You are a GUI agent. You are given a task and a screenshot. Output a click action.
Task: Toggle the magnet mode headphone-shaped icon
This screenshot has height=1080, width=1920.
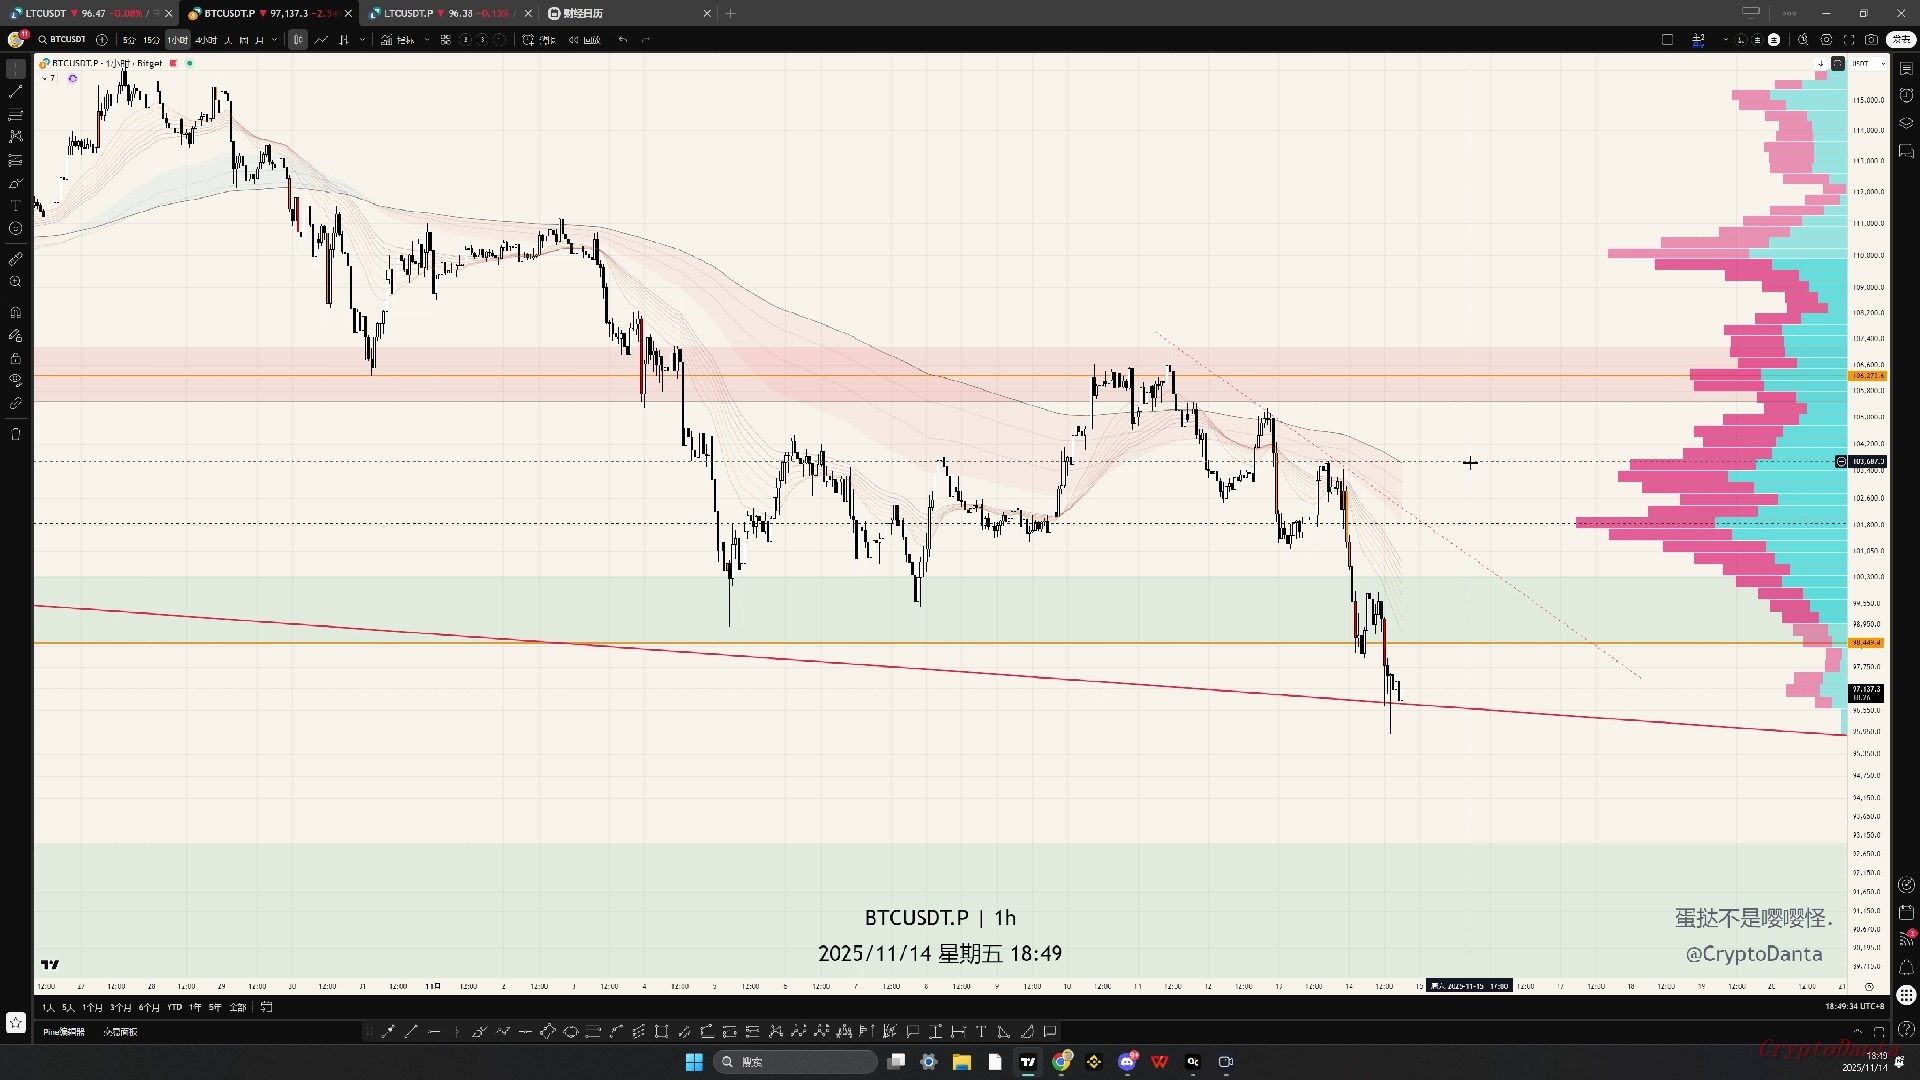tap(15, 313)
